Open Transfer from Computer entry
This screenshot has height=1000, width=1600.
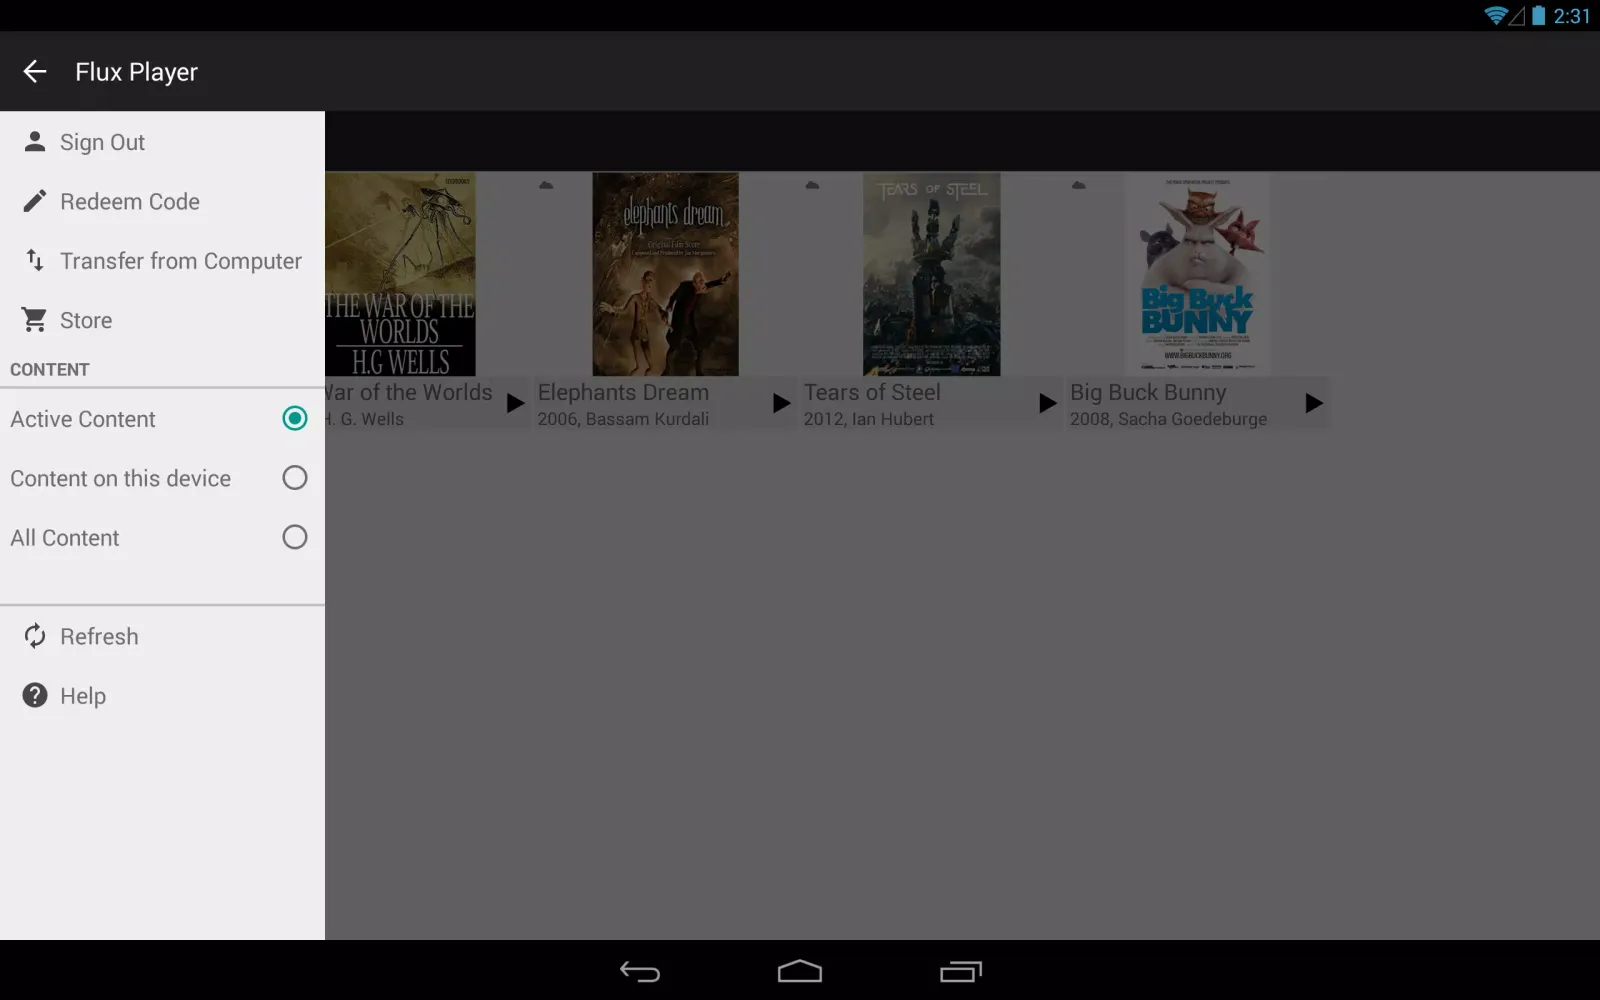click(162, 260)
